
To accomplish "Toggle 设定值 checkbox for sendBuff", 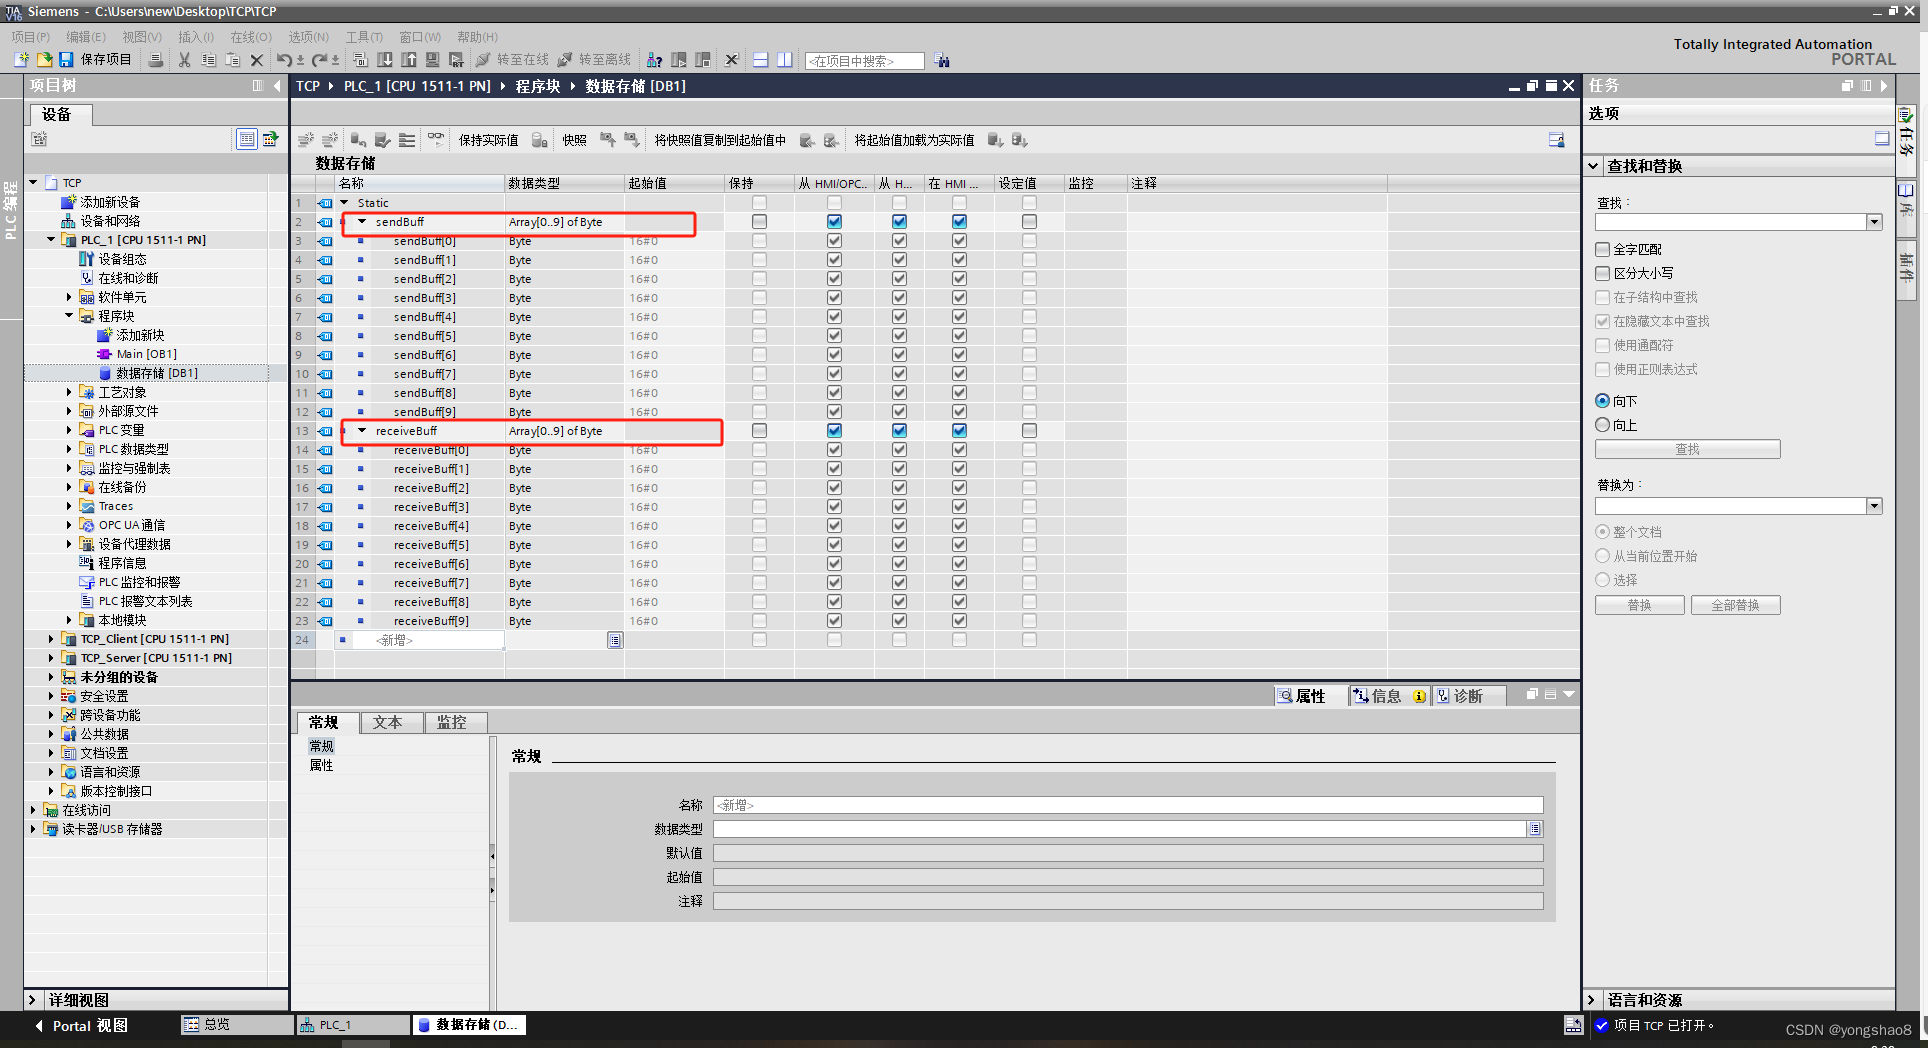I will 1029,222.
